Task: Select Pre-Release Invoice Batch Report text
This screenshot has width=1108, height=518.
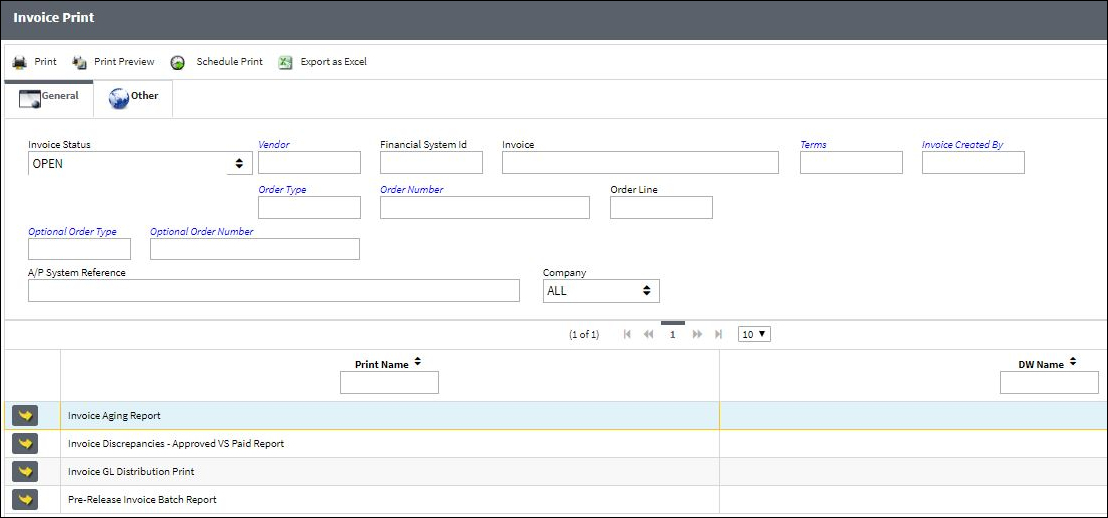Action: (x=142, y=500)
